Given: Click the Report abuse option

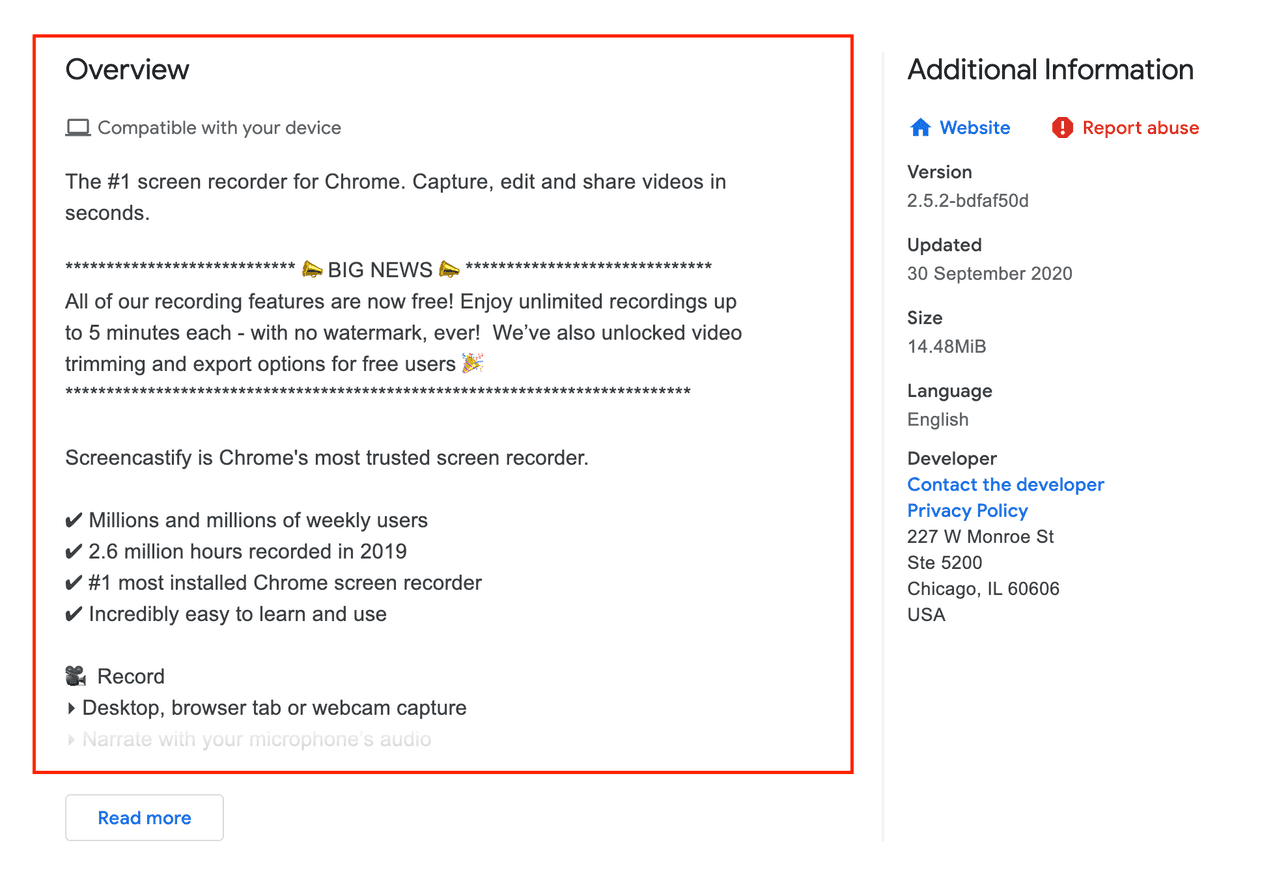Looking at the screenshot, I should pyautogui.click(x=1140, y=127).
